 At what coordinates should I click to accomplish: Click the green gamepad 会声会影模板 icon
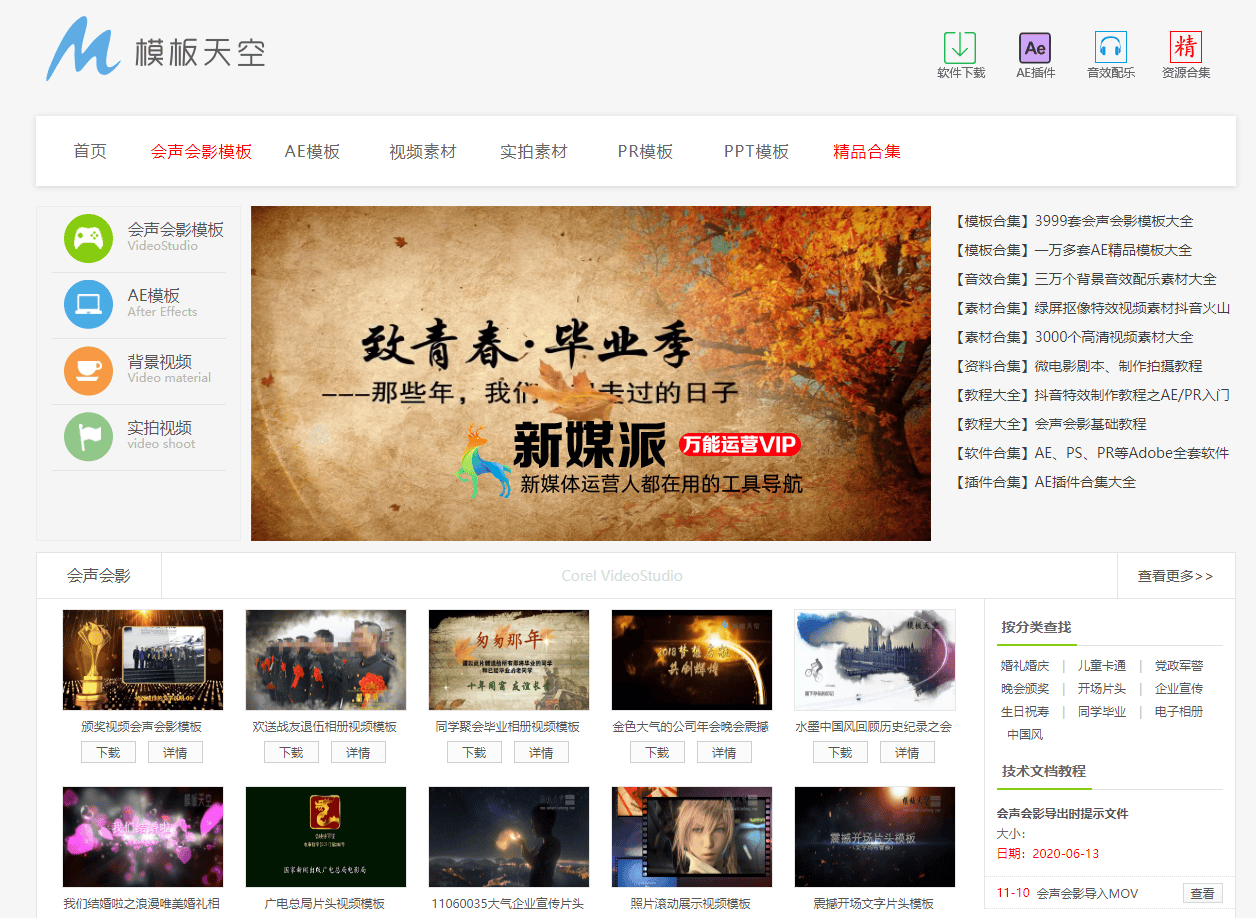pos(88,238)
